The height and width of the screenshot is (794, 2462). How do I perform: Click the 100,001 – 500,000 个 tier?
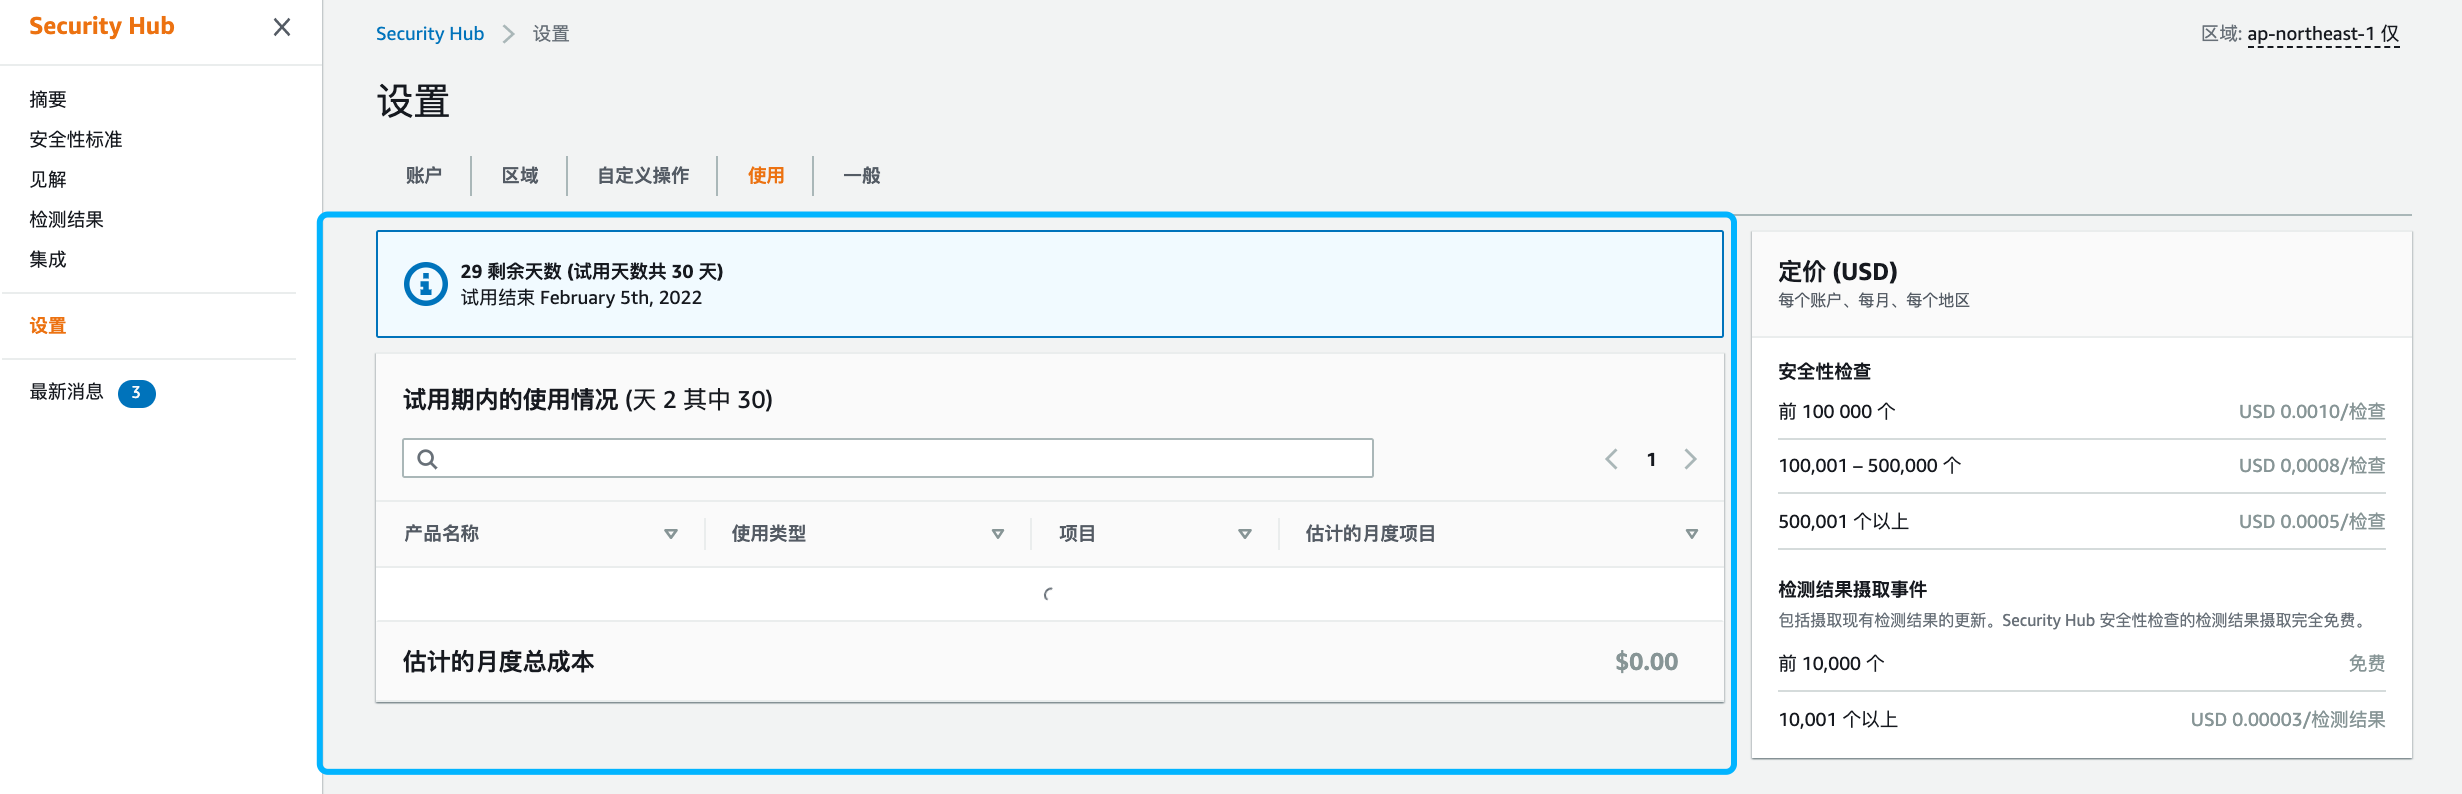(x=1870, y=465)
